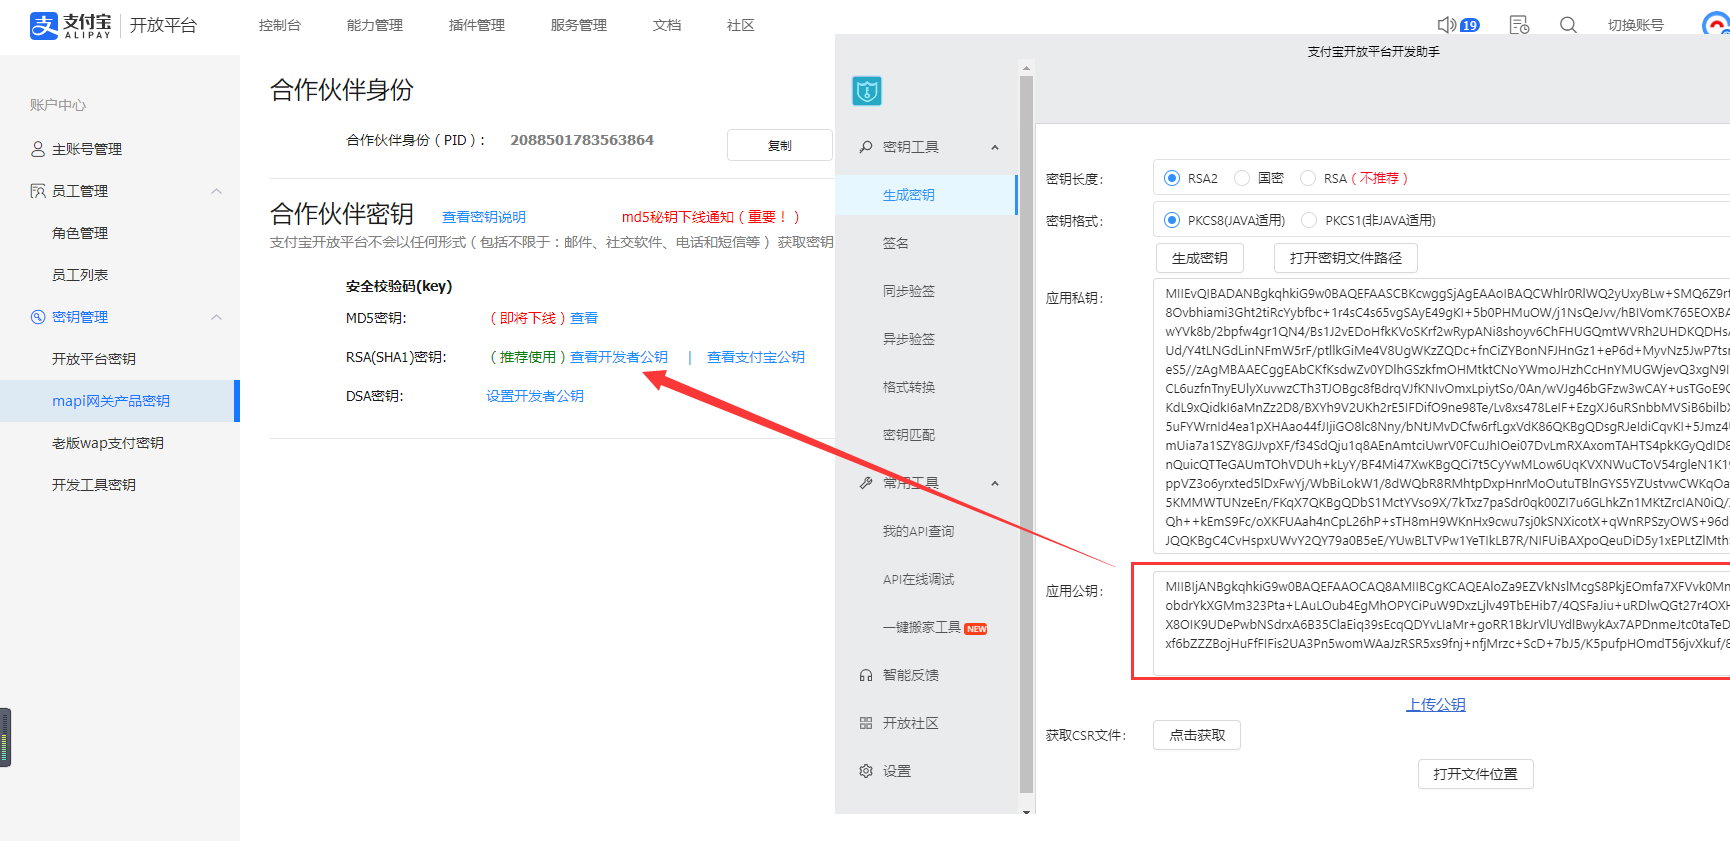1730x841 pixels.
Task: Click the person icon beside 主账号管理
Action: pos(38,149)
